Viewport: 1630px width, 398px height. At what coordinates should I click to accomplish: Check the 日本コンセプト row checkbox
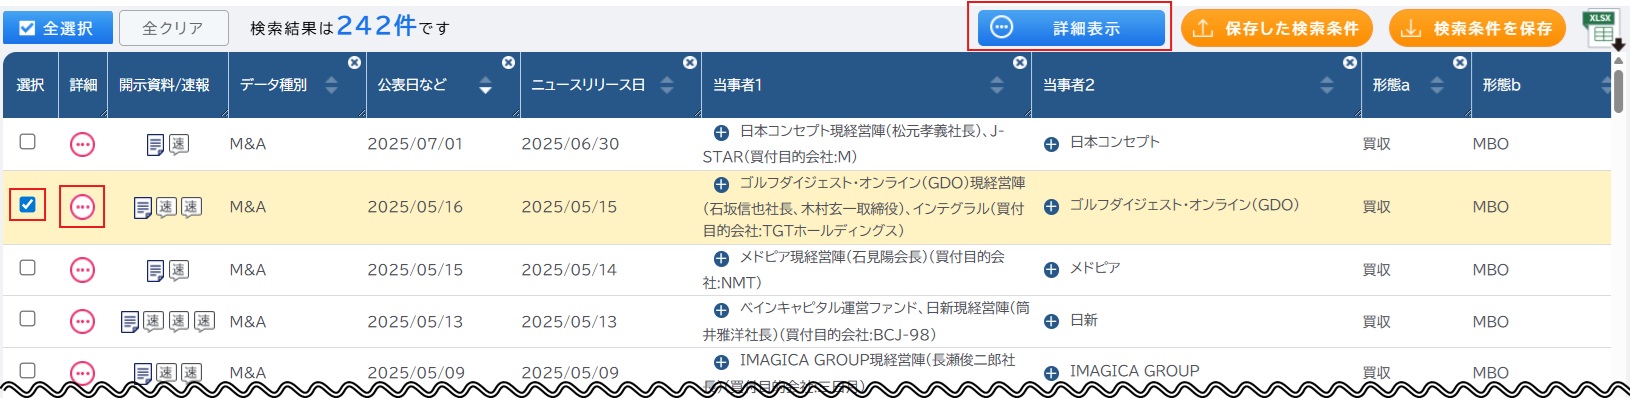tap(28, 142)
